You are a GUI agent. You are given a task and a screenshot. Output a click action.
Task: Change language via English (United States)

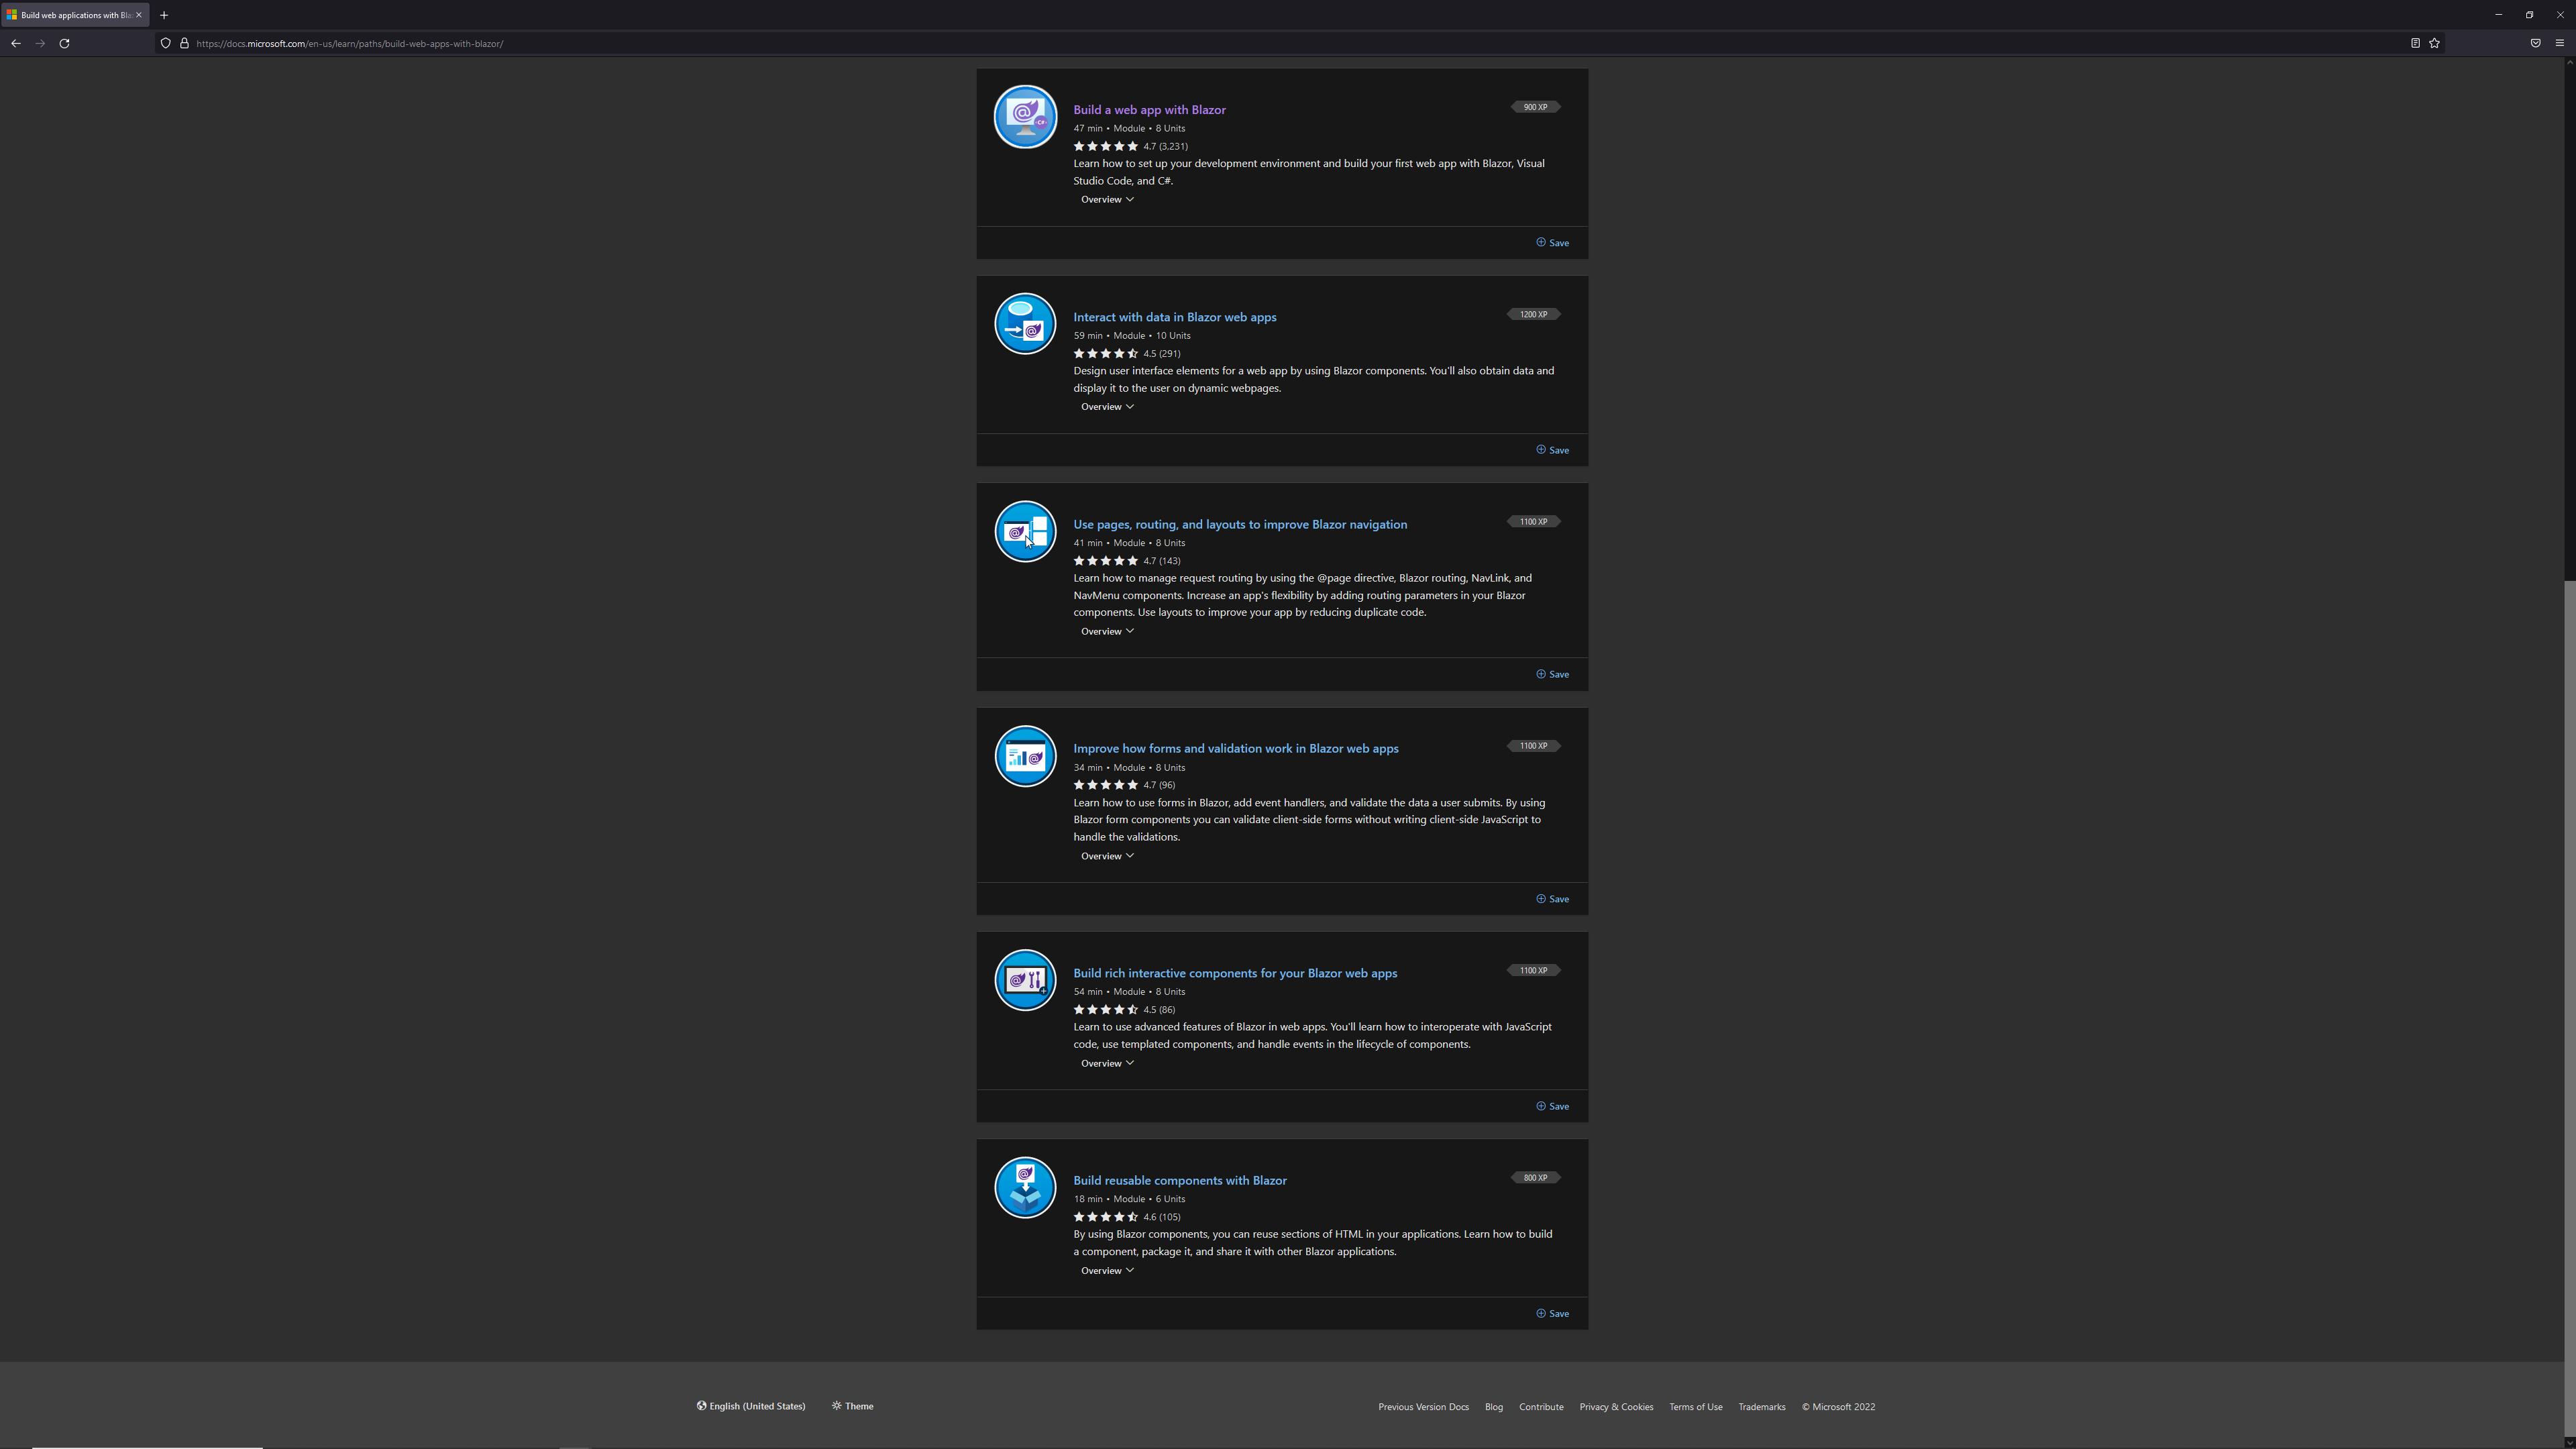click(x=751, y=1406)
